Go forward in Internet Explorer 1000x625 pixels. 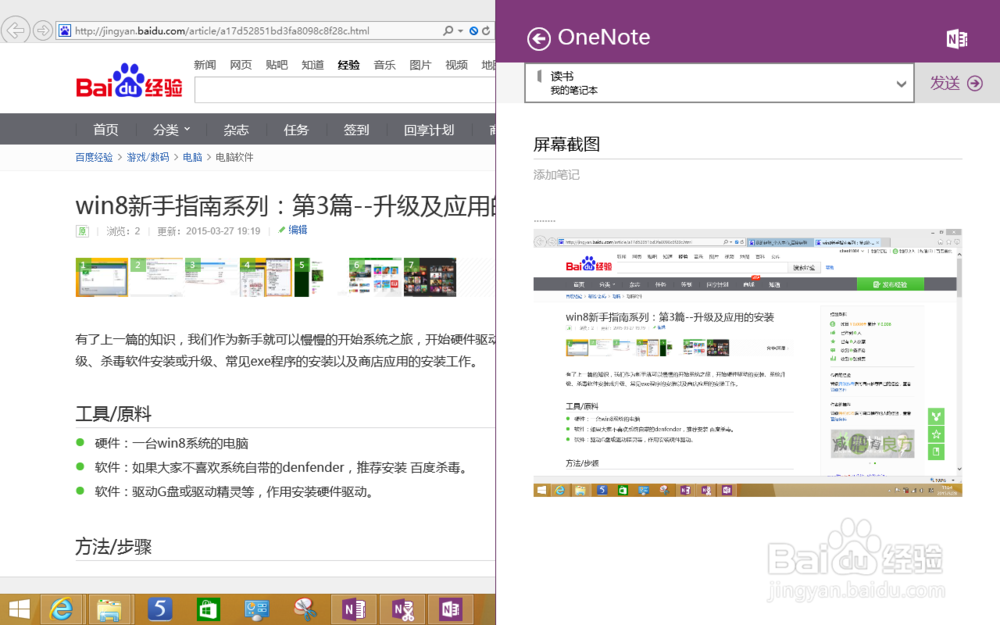[43, 30]
